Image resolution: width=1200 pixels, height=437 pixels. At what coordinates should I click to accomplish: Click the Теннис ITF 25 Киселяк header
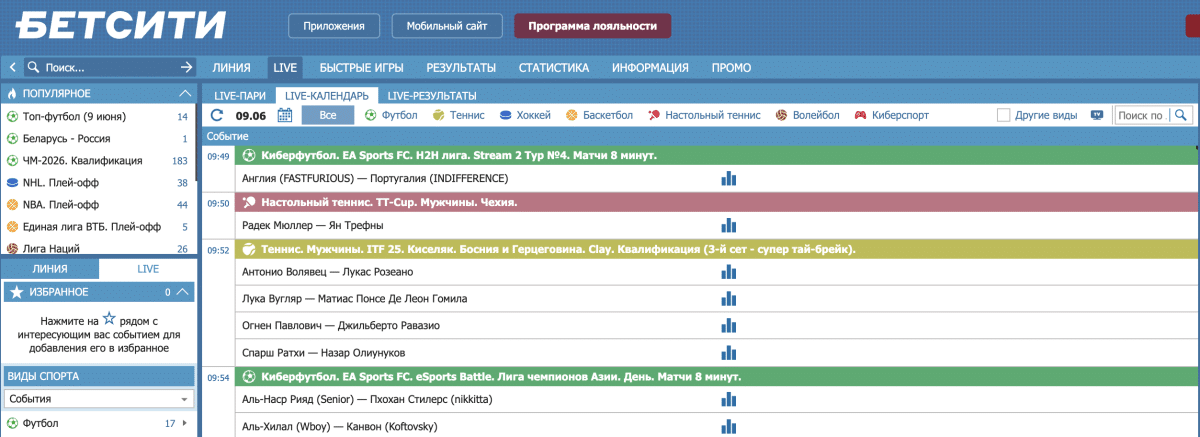coord(716,249)
